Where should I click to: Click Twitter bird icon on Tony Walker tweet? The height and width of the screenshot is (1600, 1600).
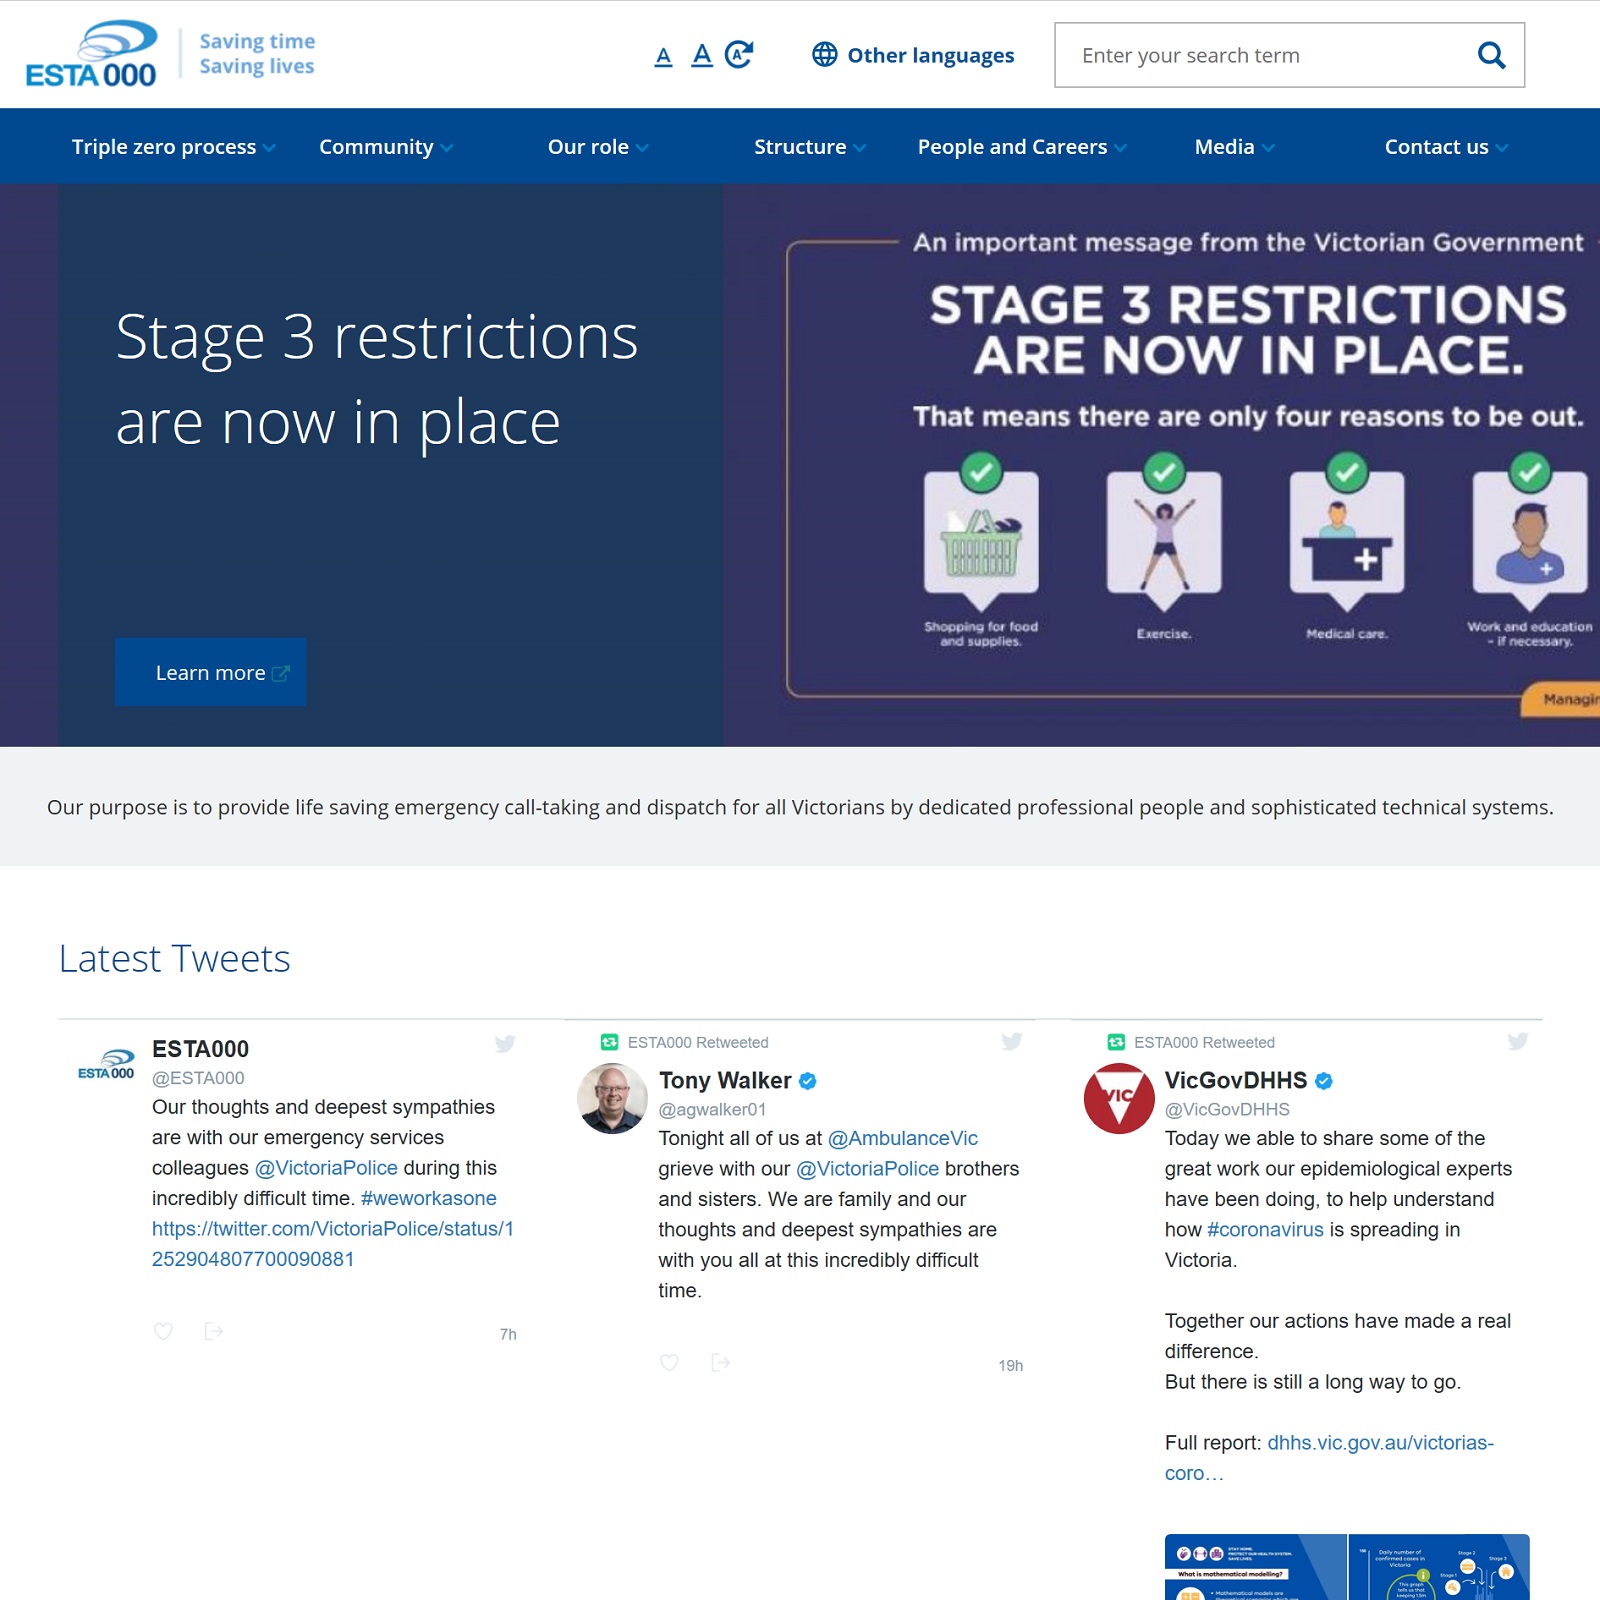(1012, 1041)
